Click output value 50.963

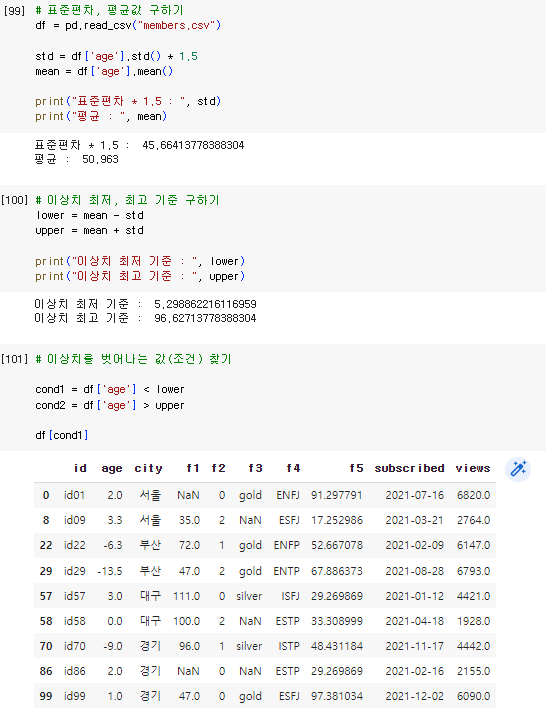point(100,159)
